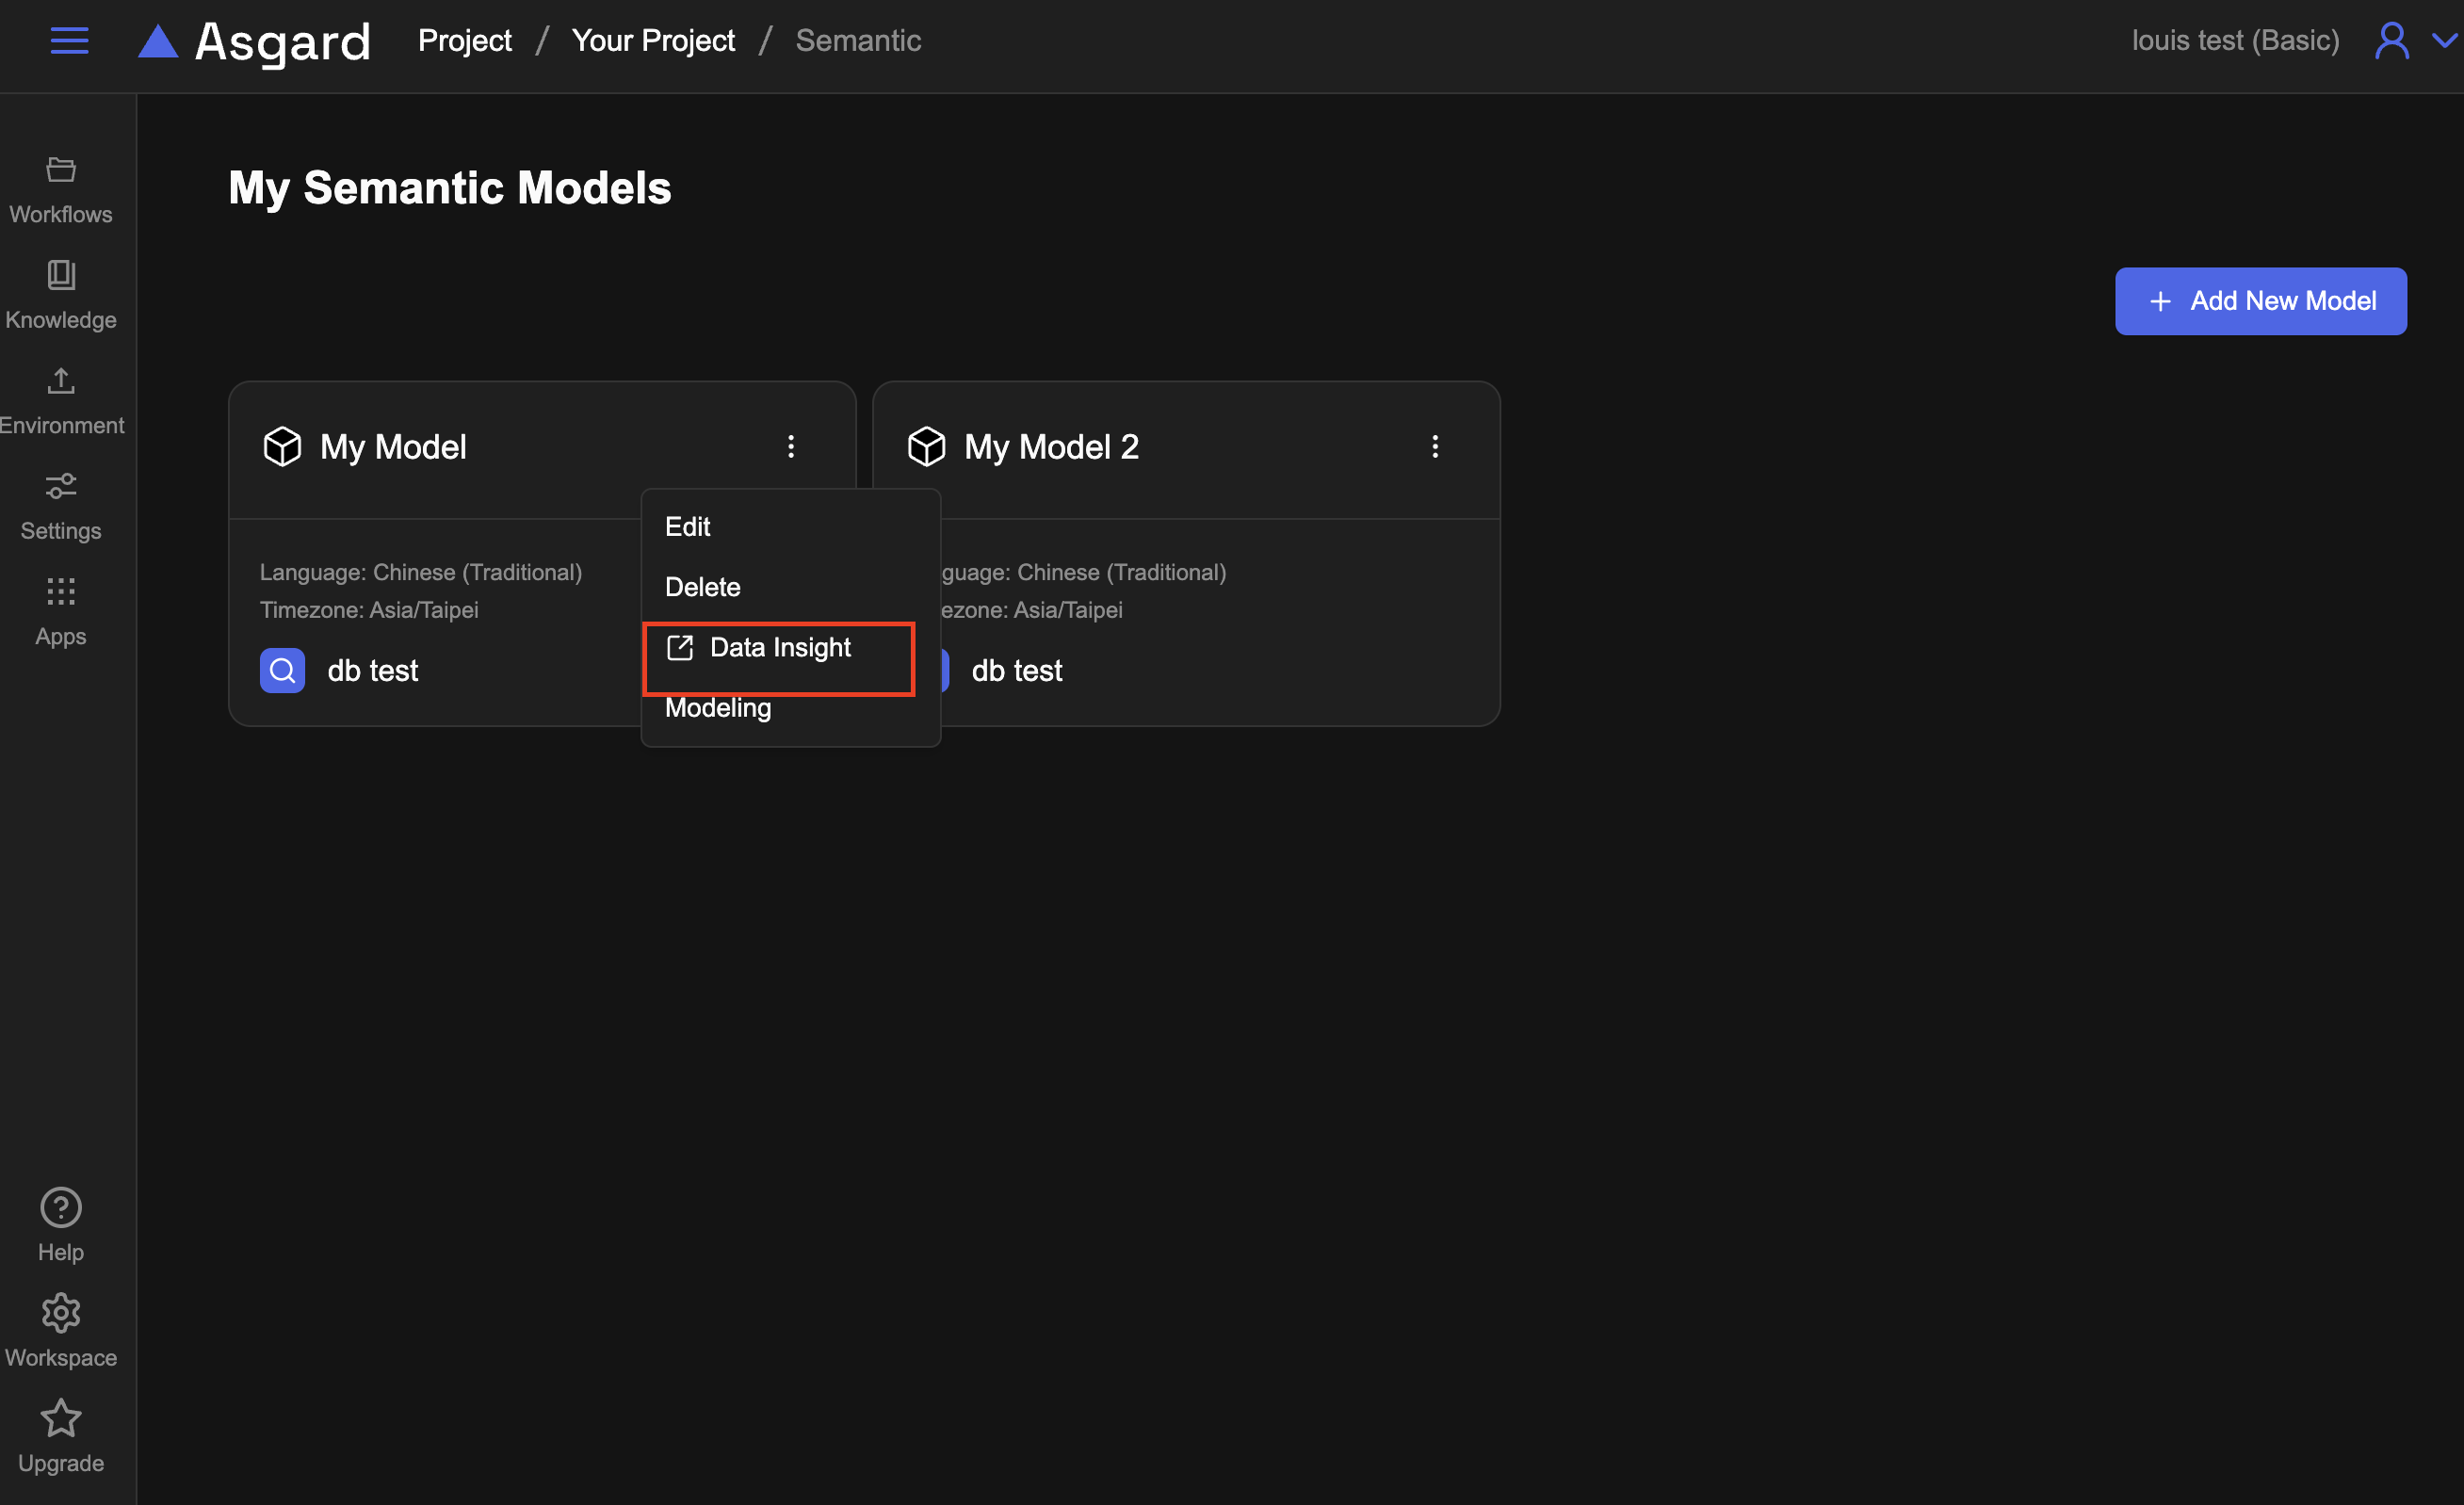Click the Add New Model button
Viewport: 2464px width, 1505px height.
(2260, 301)
